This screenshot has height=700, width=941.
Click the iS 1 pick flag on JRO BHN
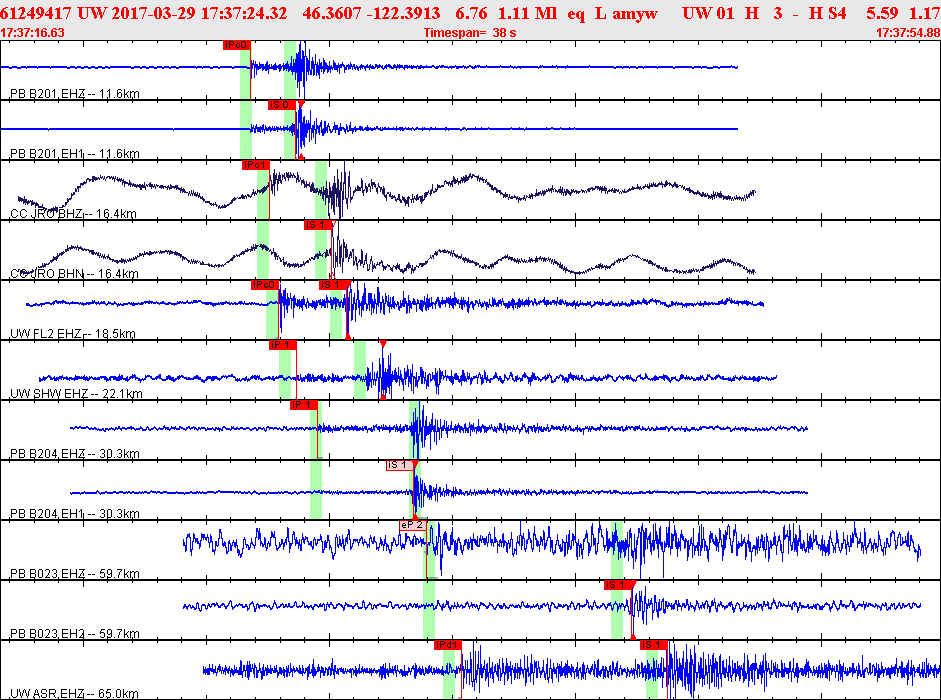tap(317, 225)
